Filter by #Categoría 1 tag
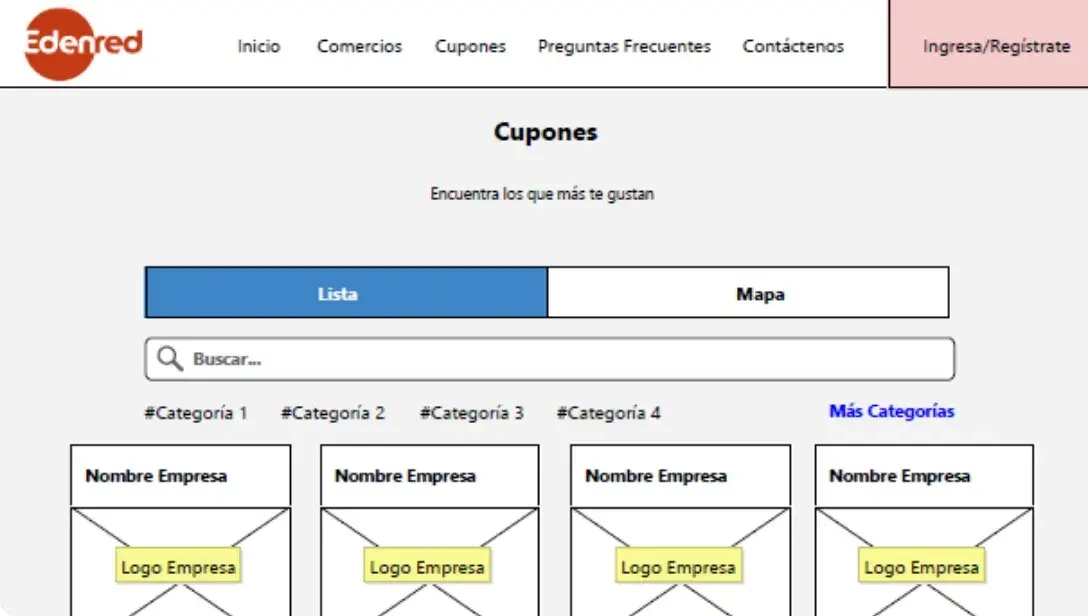The height and width of the screenshot is (616, 1088). tap(196, 413)
